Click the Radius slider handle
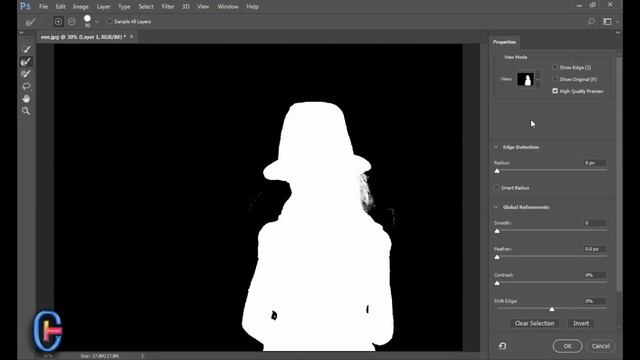The width and height of the screenshot is (640, 360). (497, 171)
